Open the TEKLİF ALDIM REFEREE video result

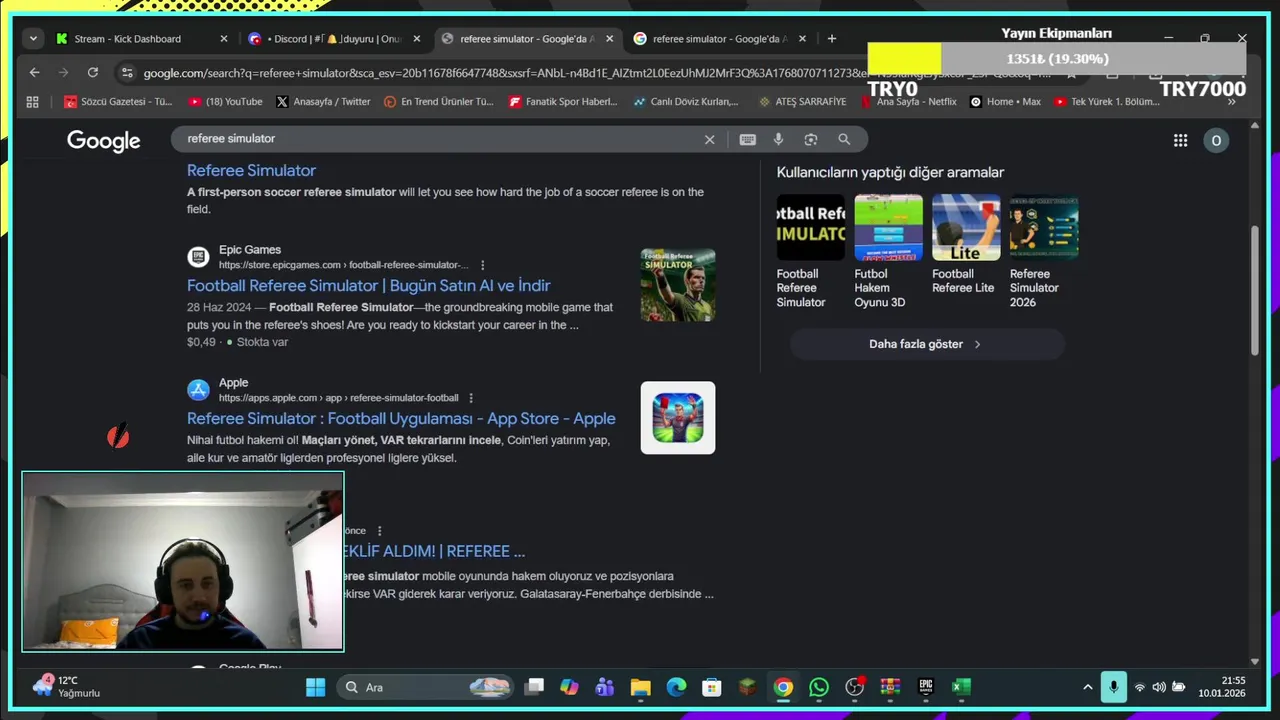pyautogui.click(x=434, y=551)
